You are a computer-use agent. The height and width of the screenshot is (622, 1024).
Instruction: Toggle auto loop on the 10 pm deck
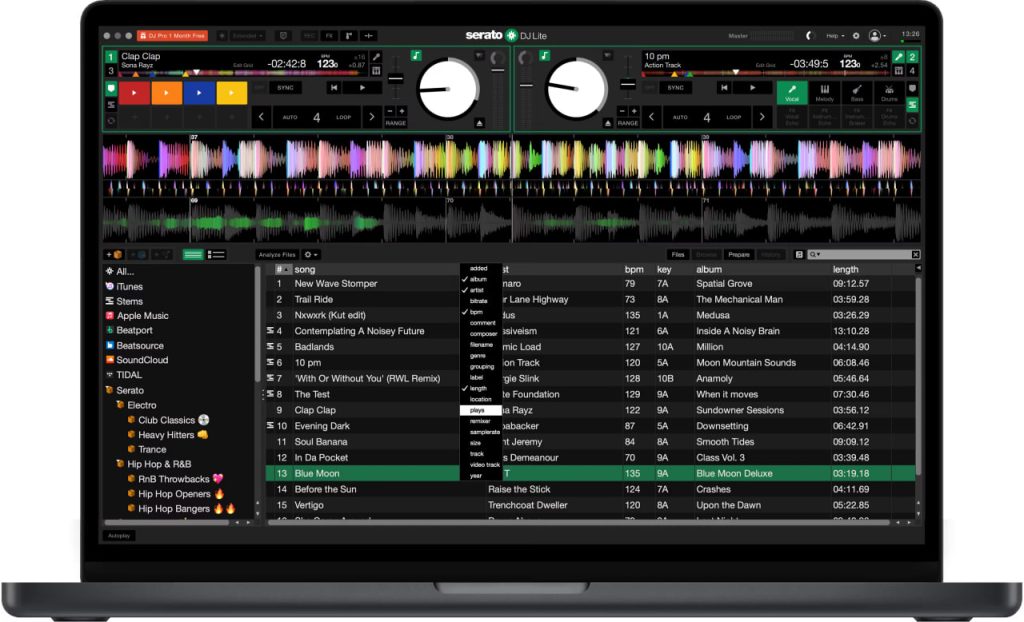pos(680,118)
